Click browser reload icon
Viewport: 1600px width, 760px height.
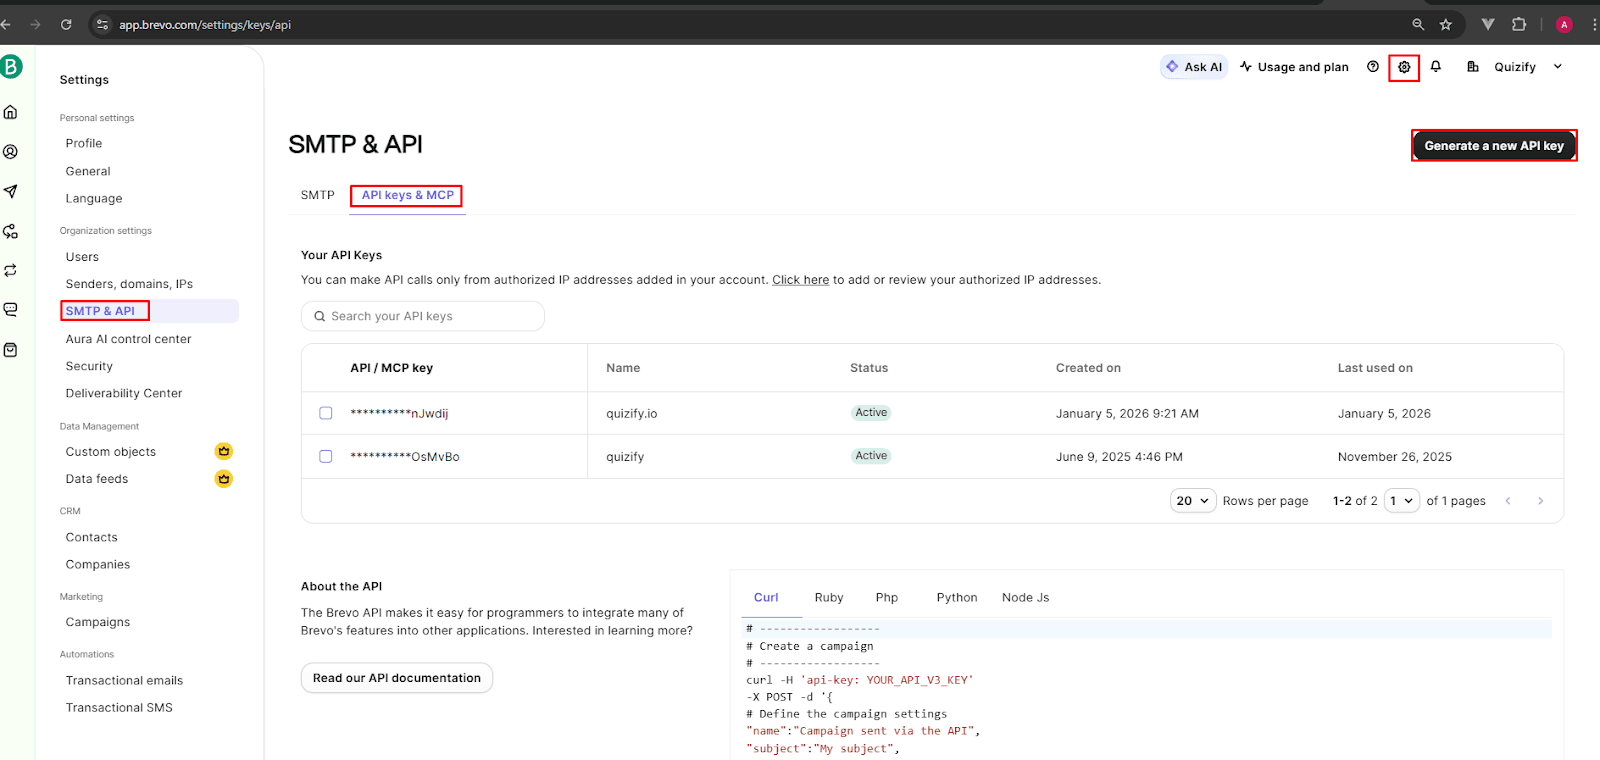[66, 24]
